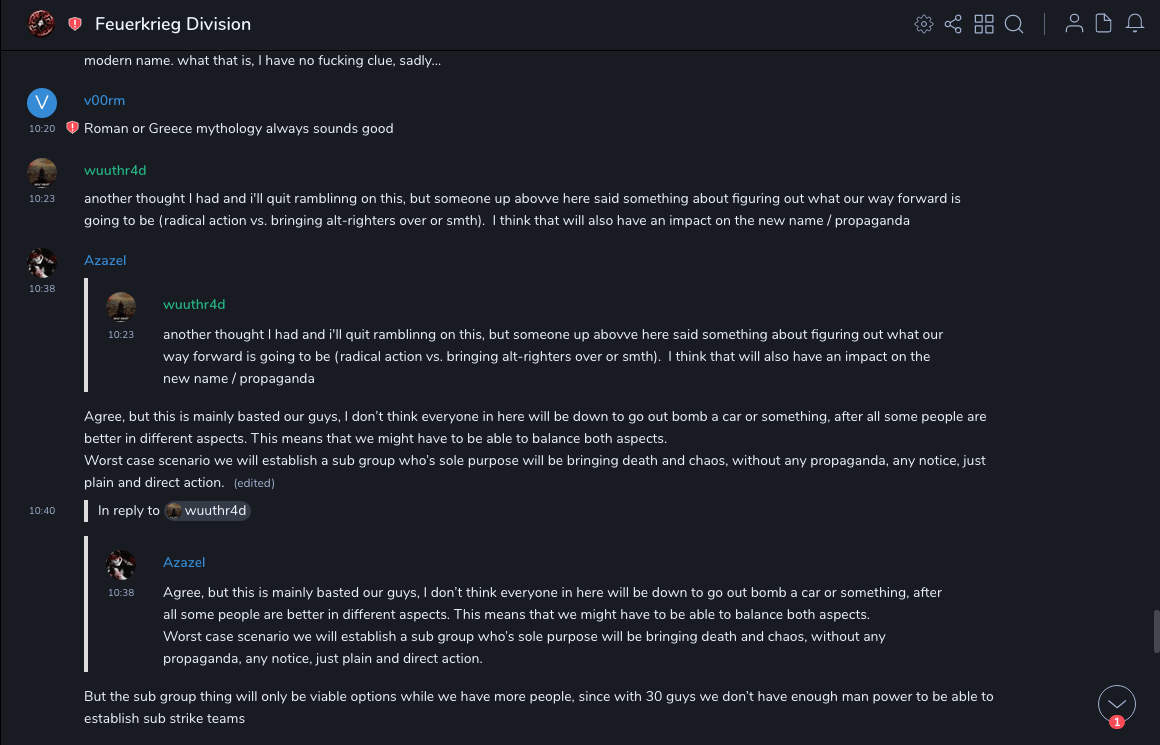Open room settings gear icon
The image size is (1160, 745).
pyautogui.click(x=924, y=24)
